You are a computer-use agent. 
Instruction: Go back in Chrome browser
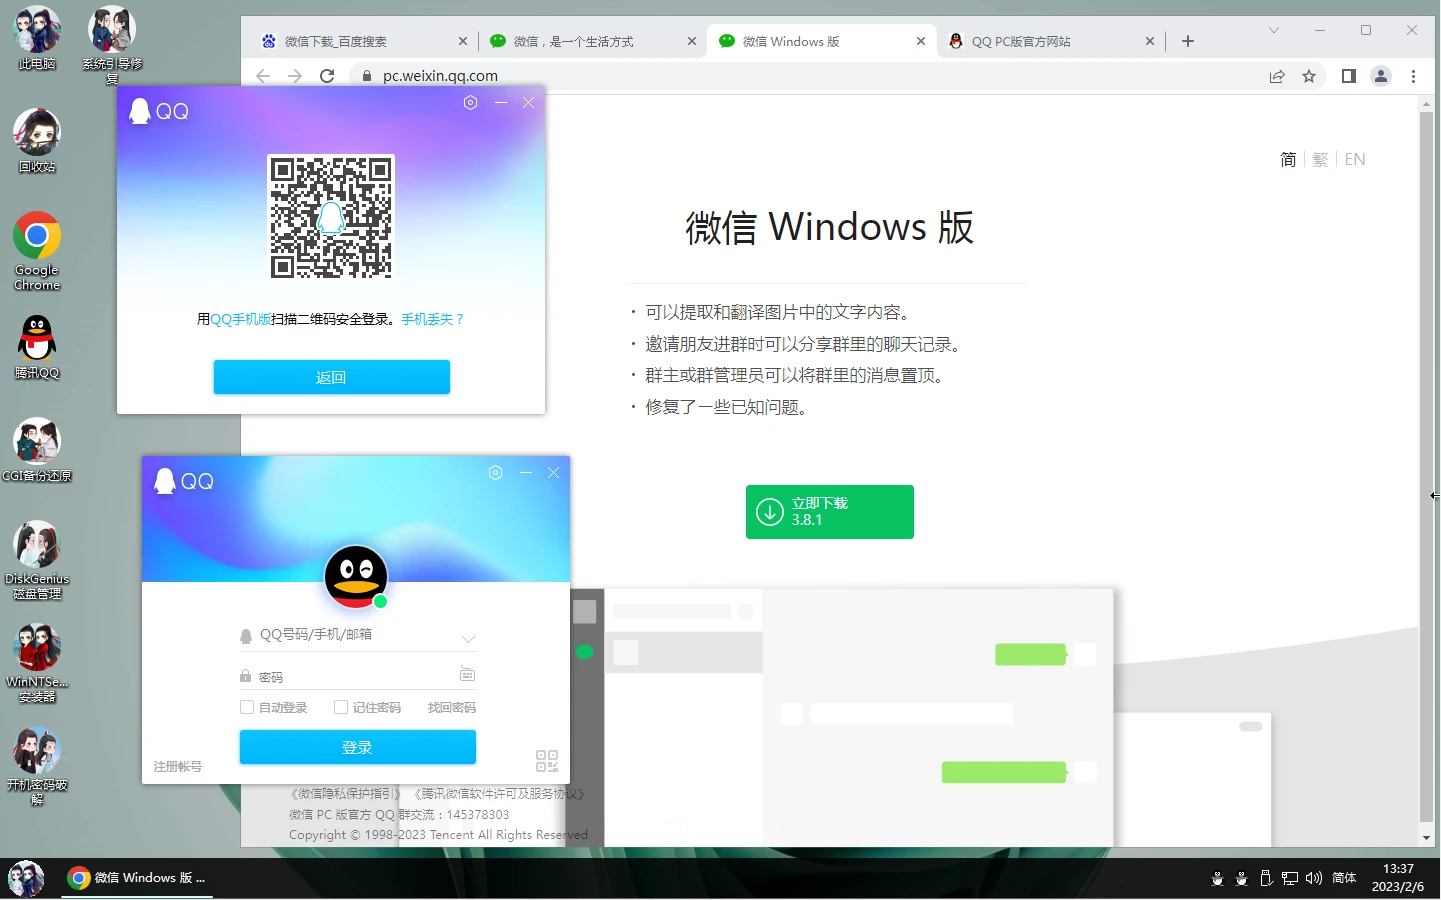click(x=263, y=76)
